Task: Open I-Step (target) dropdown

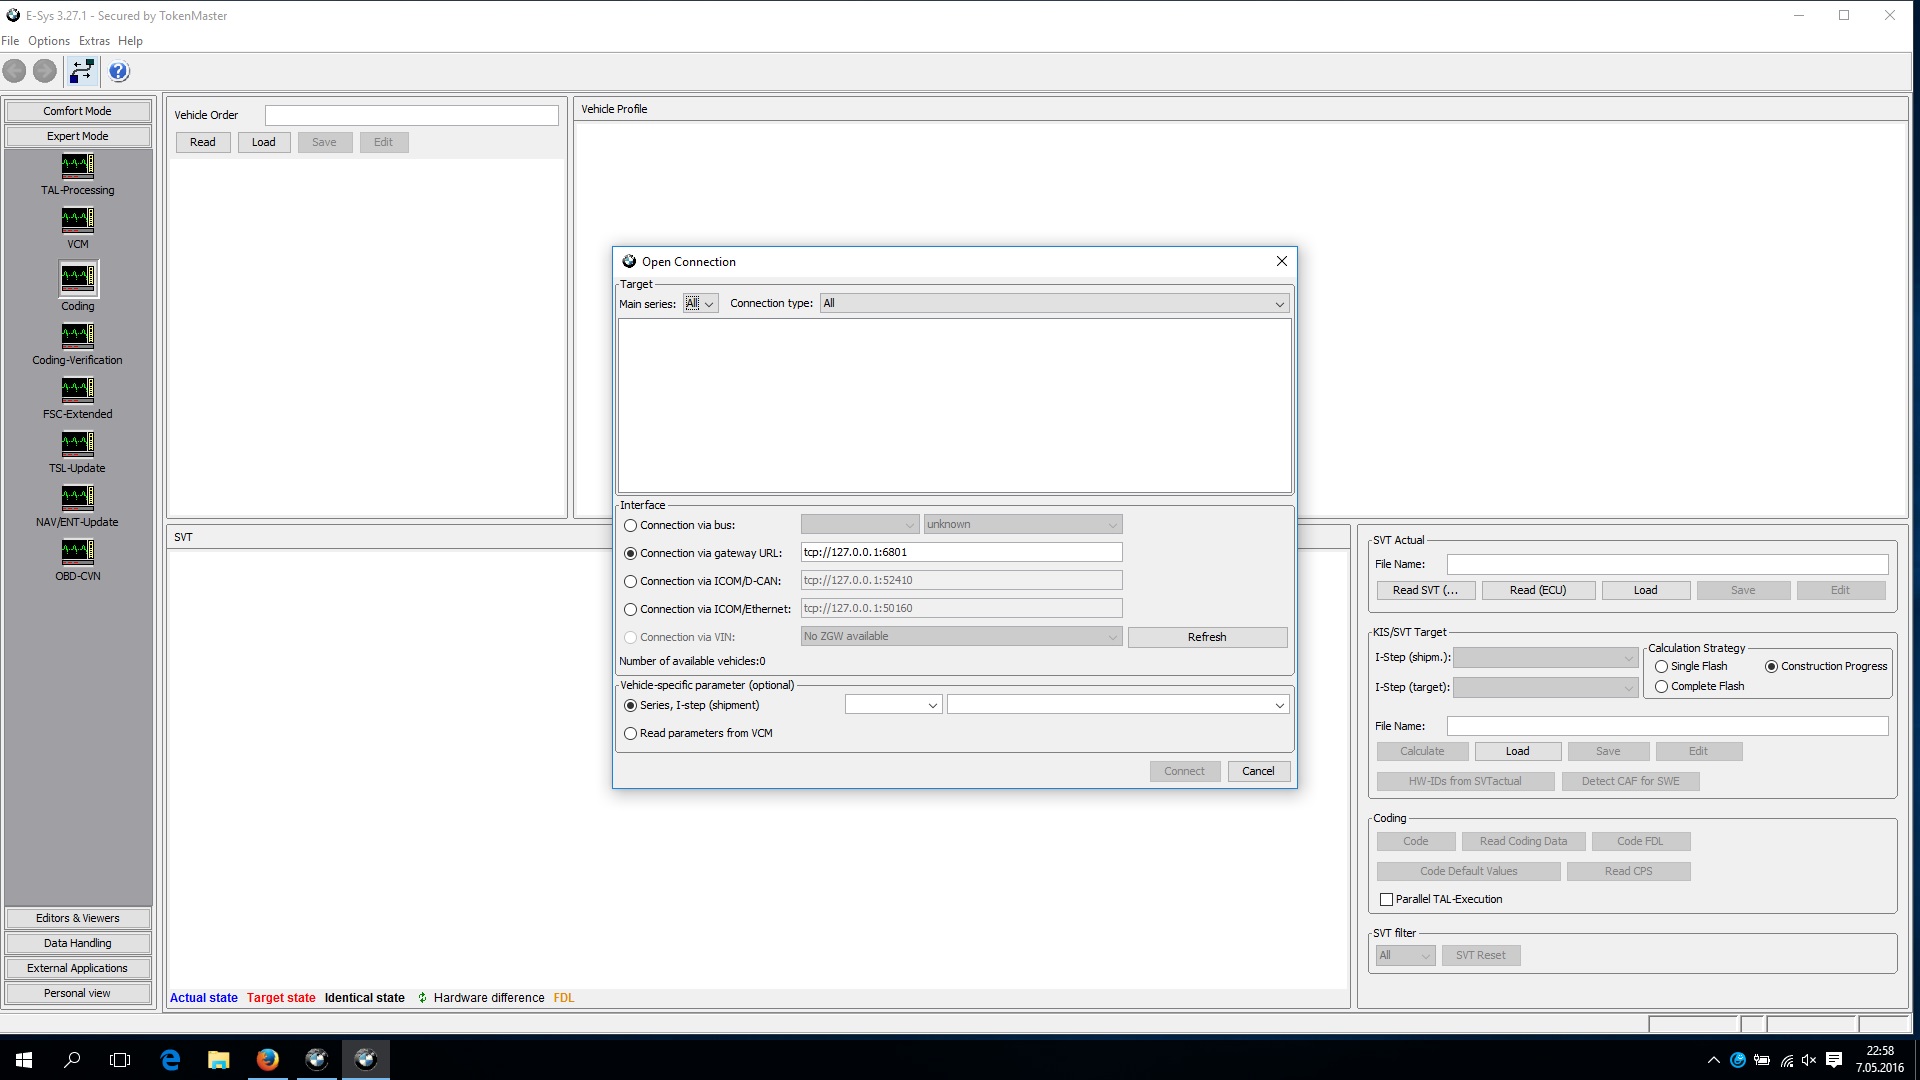Action: pos(1545,687)
